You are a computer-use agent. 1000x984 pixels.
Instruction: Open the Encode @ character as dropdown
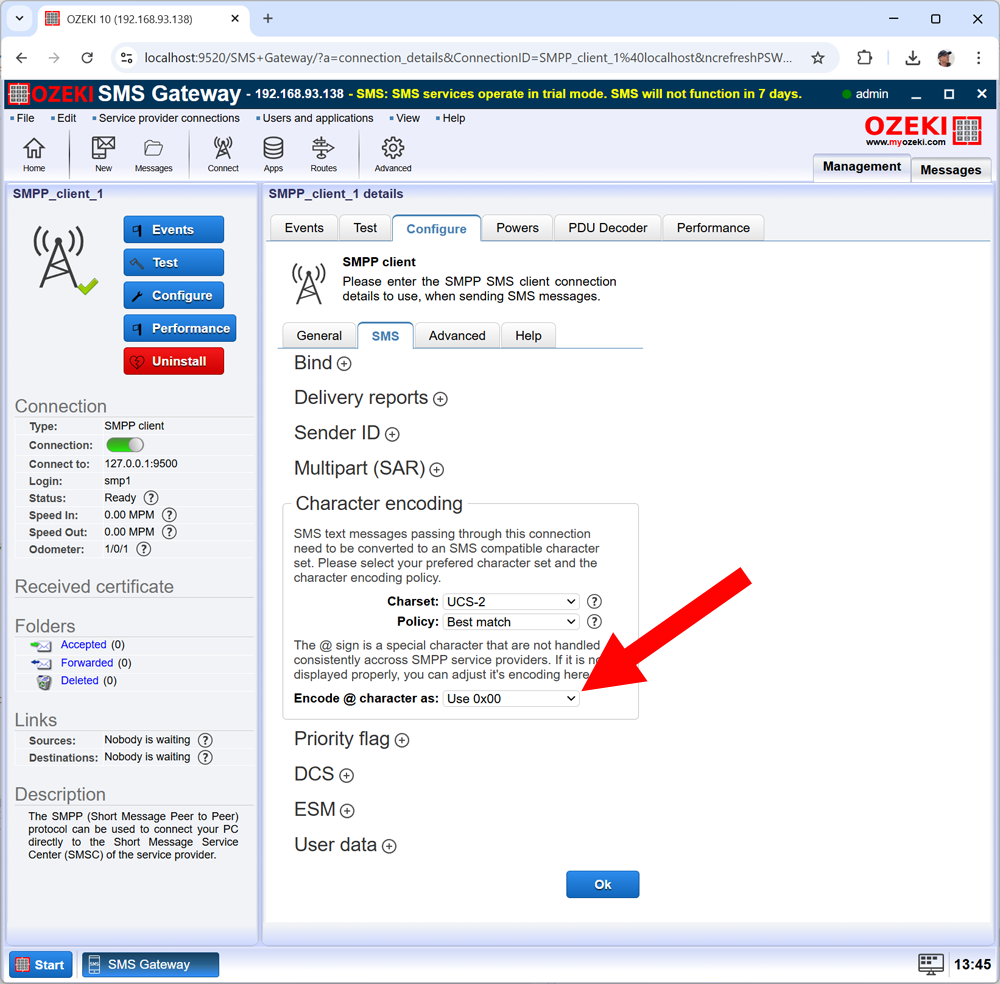[511, 698]
